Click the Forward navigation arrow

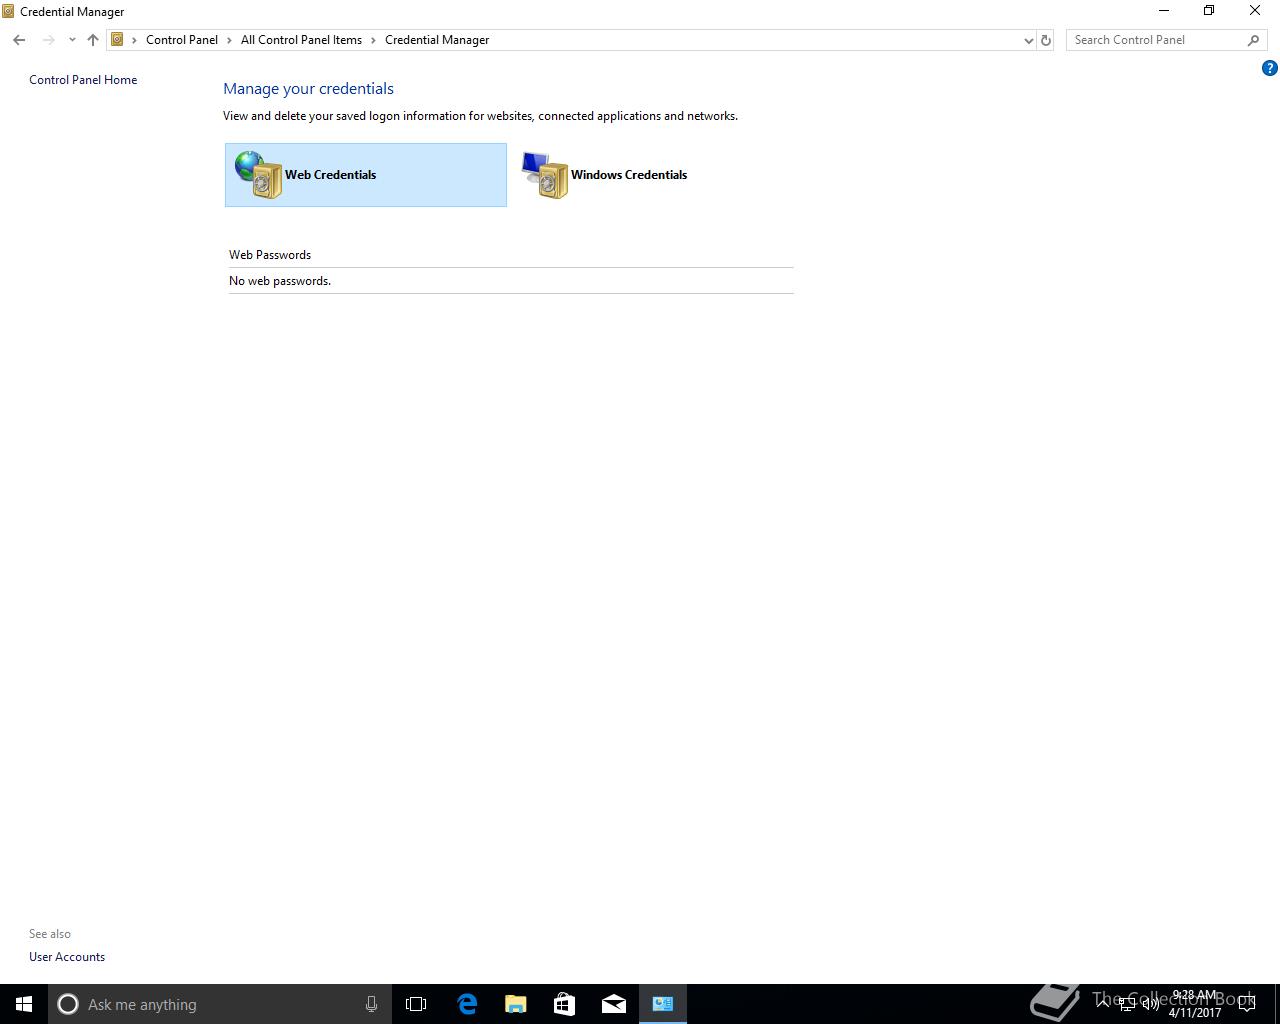point(48,40)
